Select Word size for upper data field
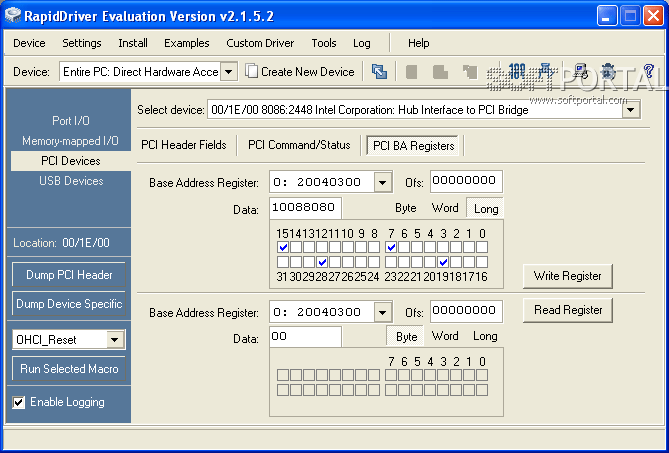 (x=445, y=208)
